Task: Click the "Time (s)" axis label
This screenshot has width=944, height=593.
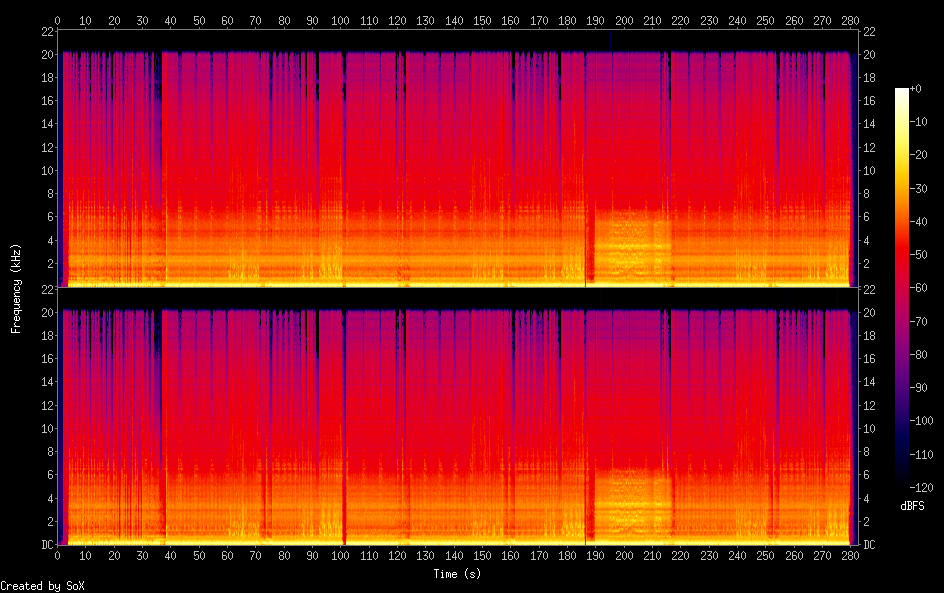Action: click(459, 574)
